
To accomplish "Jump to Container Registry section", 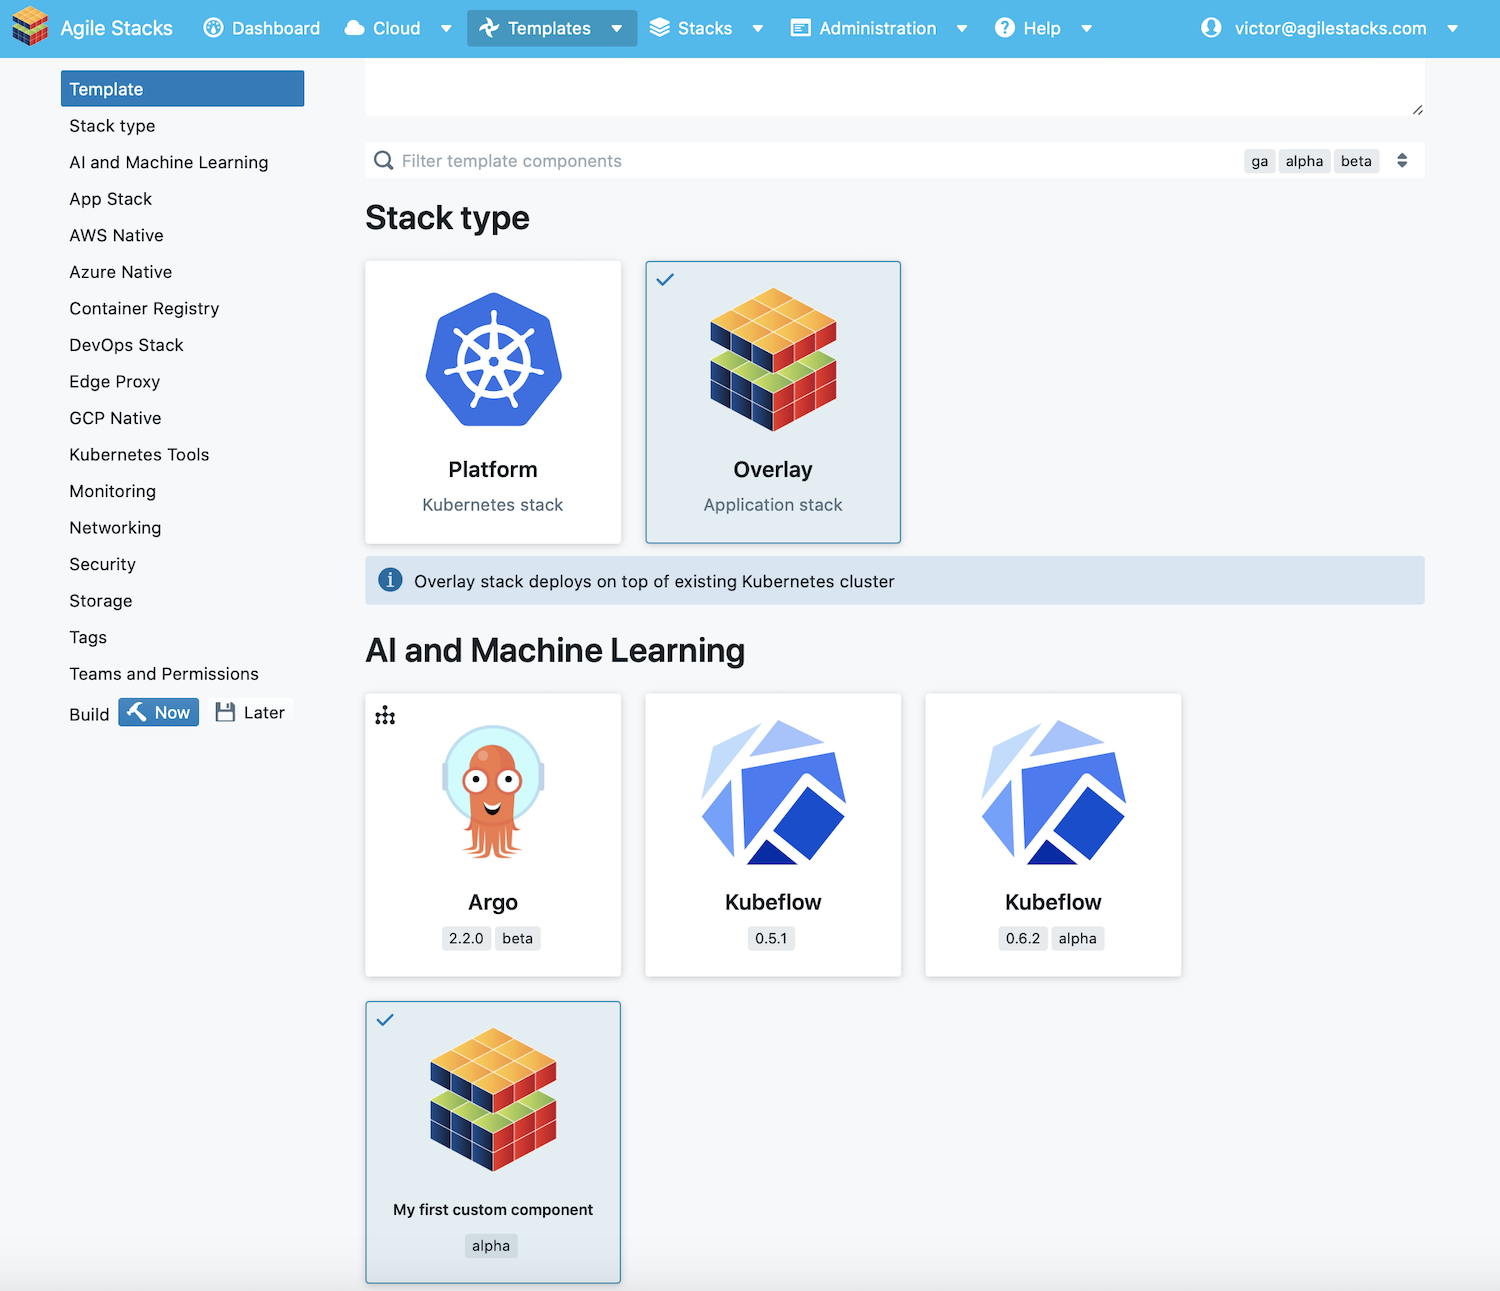I will pos(144,308).
